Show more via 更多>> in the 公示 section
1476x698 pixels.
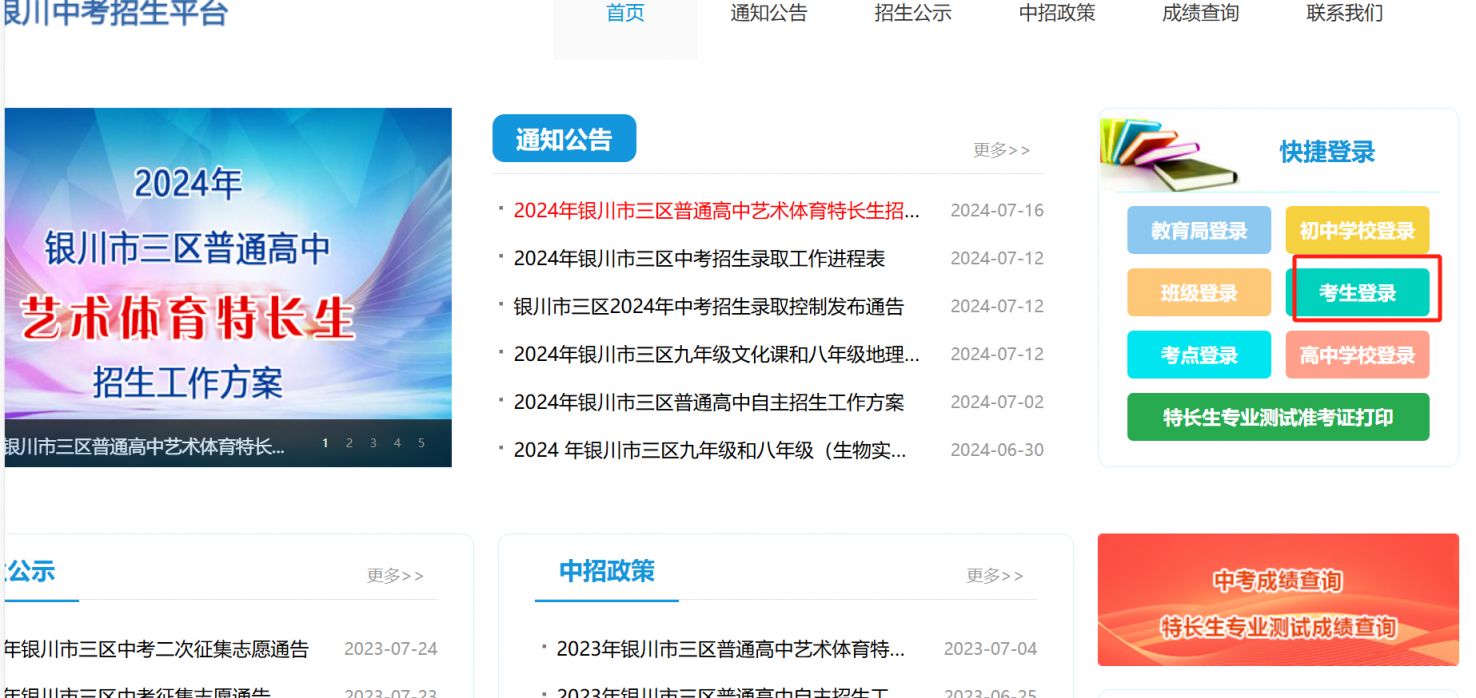pos(395,576)
